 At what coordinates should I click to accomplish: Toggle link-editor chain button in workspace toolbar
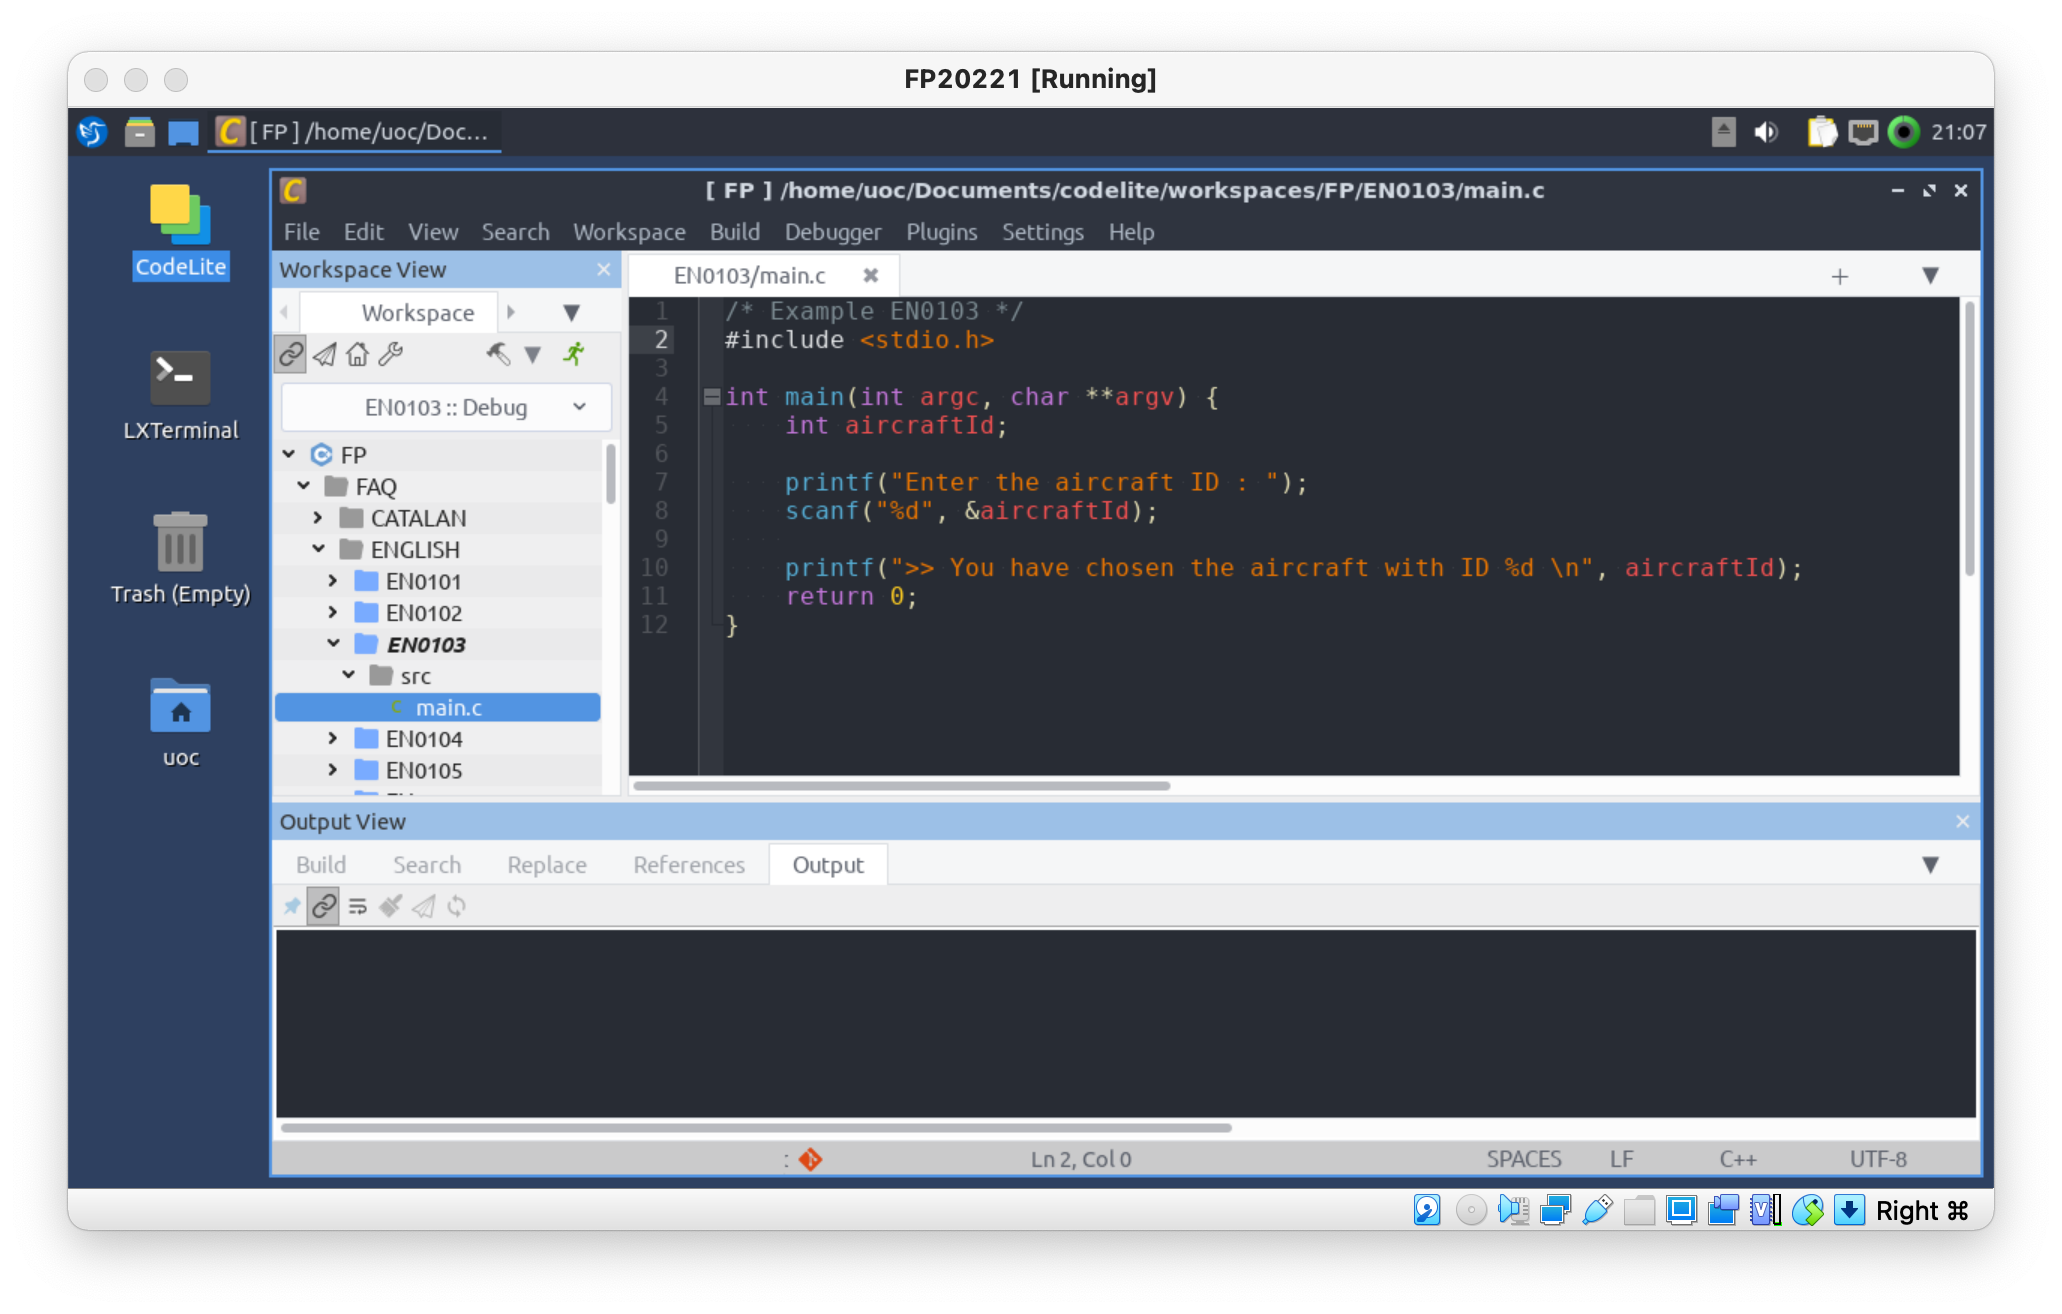pos(291,354)
